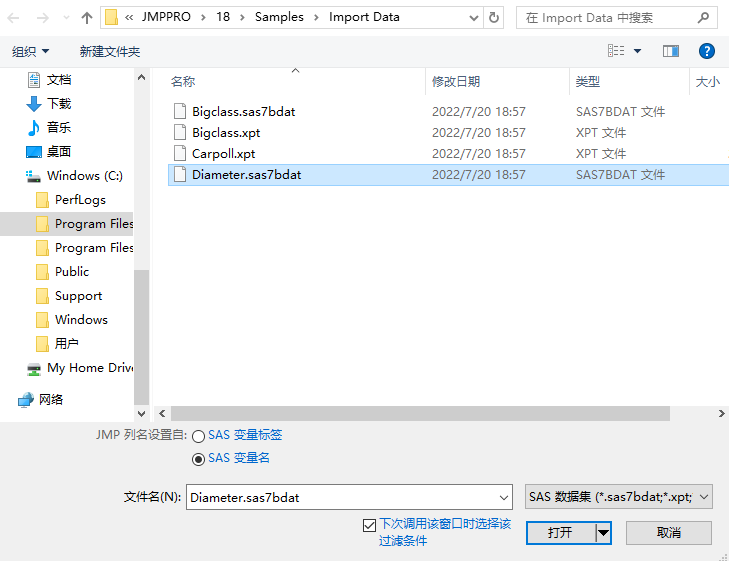Go up one folder level
Screen dimensions: 729x561
coord(86,18)
